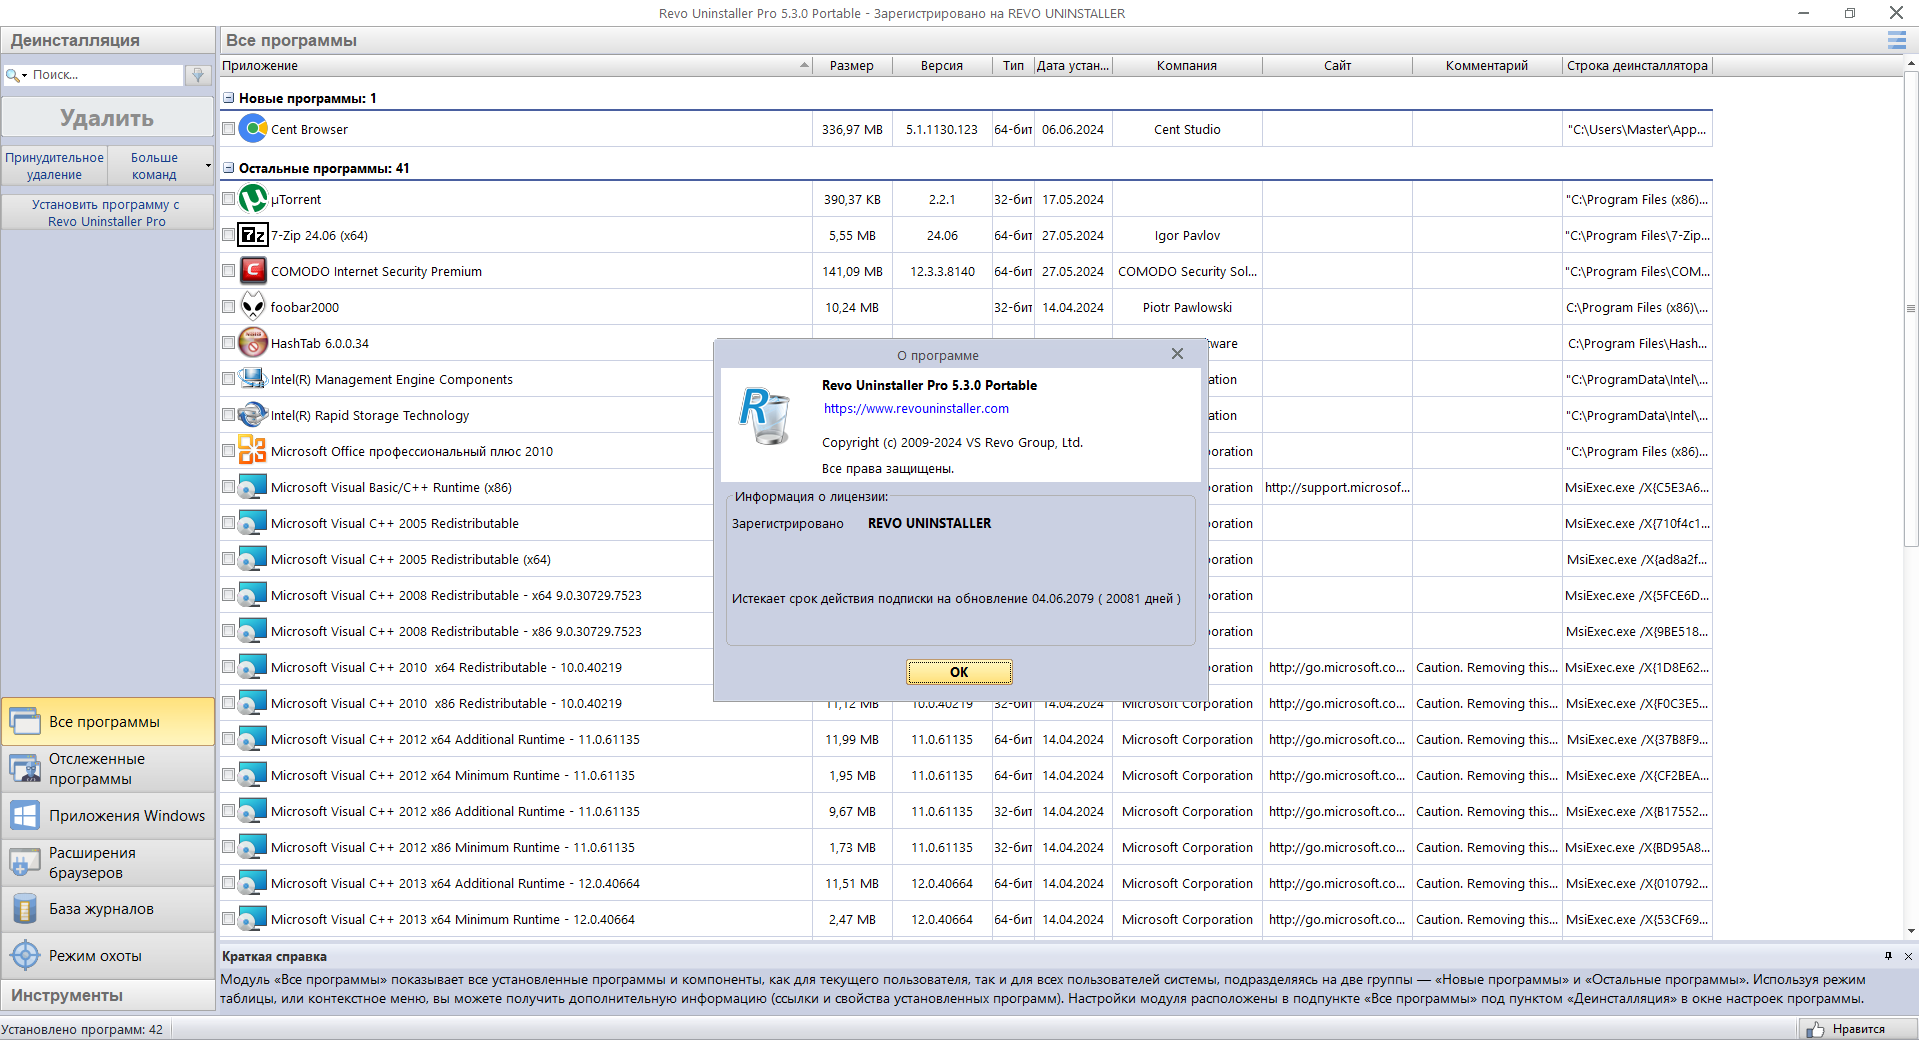1919x1040 pixels.
Task: Open the More Commands dropdown arrow
Action: point(208,166)
